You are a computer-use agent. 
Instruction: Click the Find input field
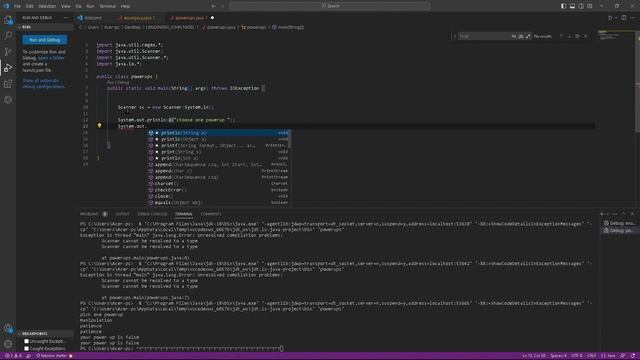(484, 36)
